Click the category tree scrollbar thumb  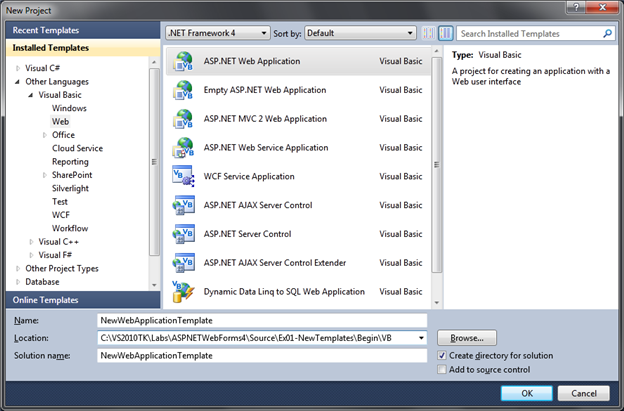click(x=154, y=162)
